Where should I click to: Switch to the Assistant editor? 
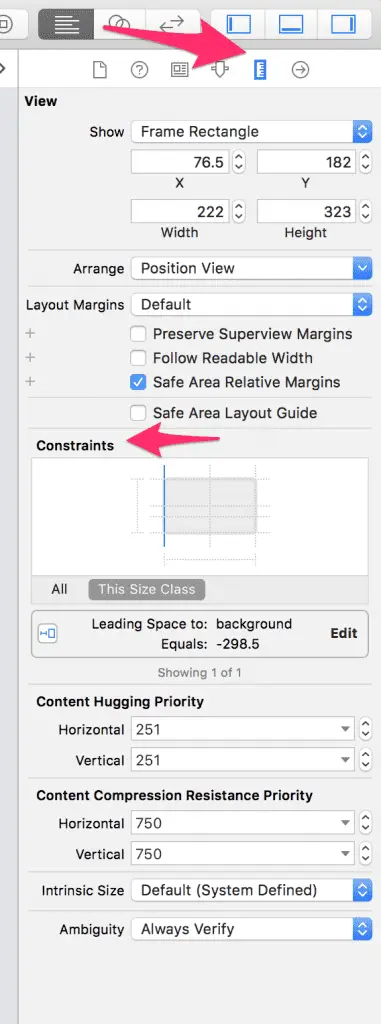coord(120,24)
